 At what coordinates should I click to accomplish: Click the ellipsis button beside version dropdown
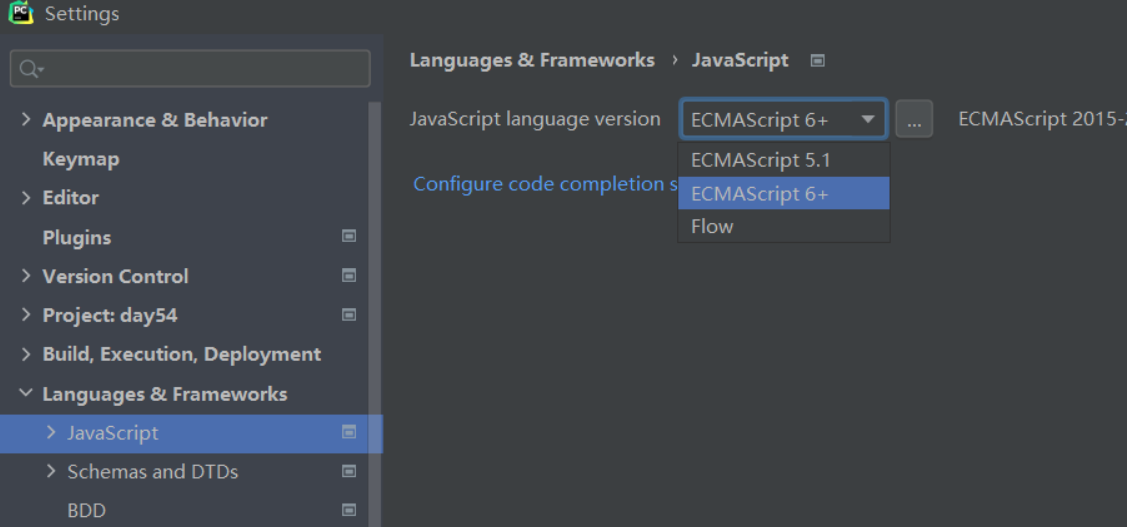pyautogui.click(x=914, y=120)
